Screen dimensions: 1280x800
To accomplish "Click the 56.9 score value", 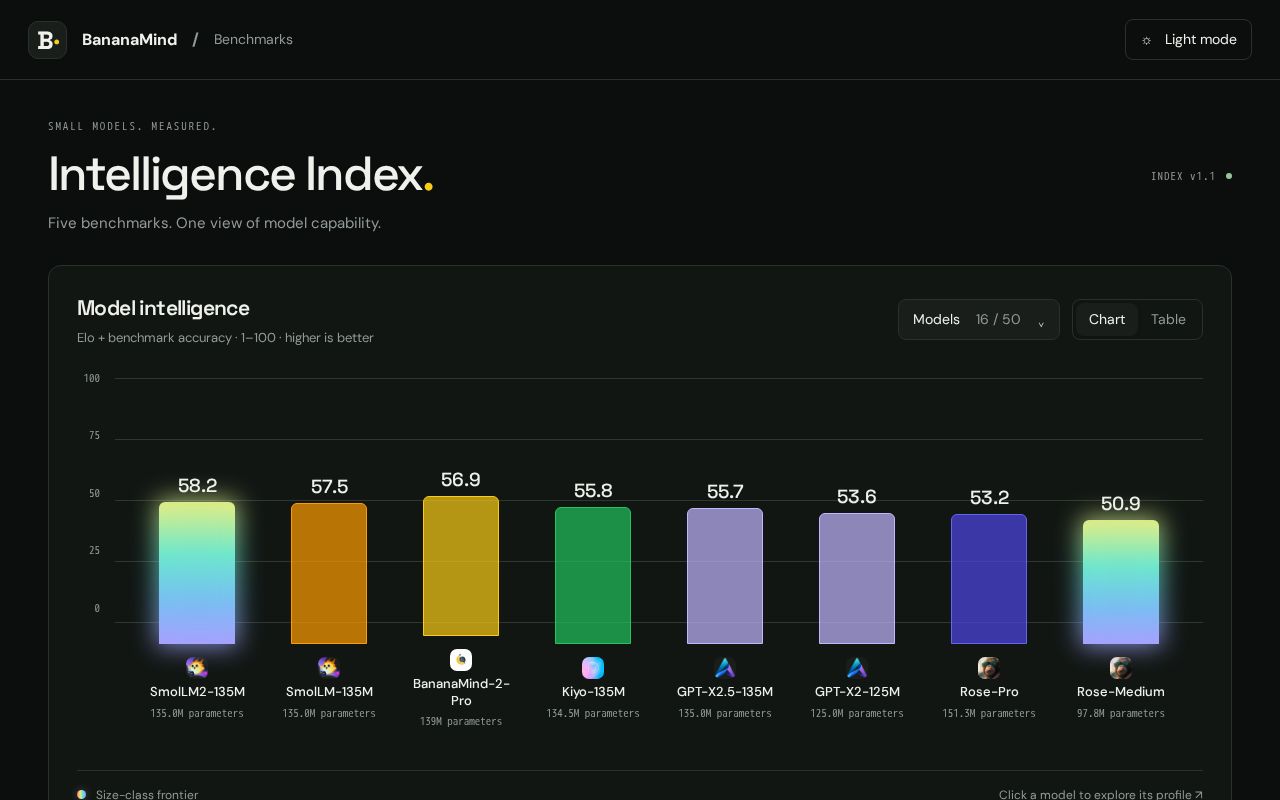I will (x=461, y=480).
